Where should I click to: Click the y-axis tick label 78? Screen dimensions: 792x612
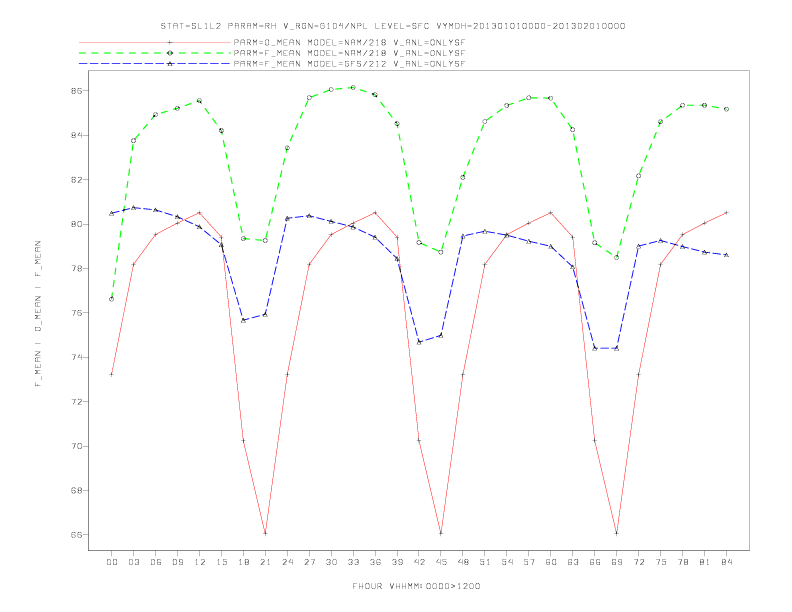77,269
